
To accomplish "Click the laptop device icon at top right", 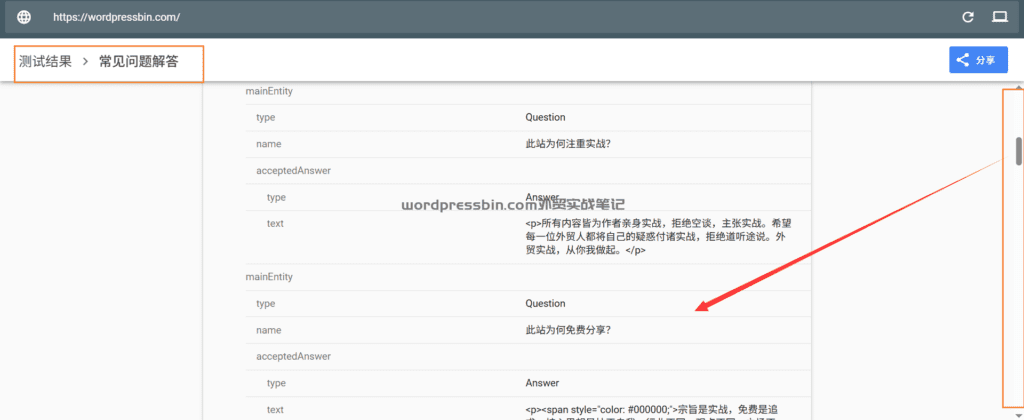I will point(999,17).
